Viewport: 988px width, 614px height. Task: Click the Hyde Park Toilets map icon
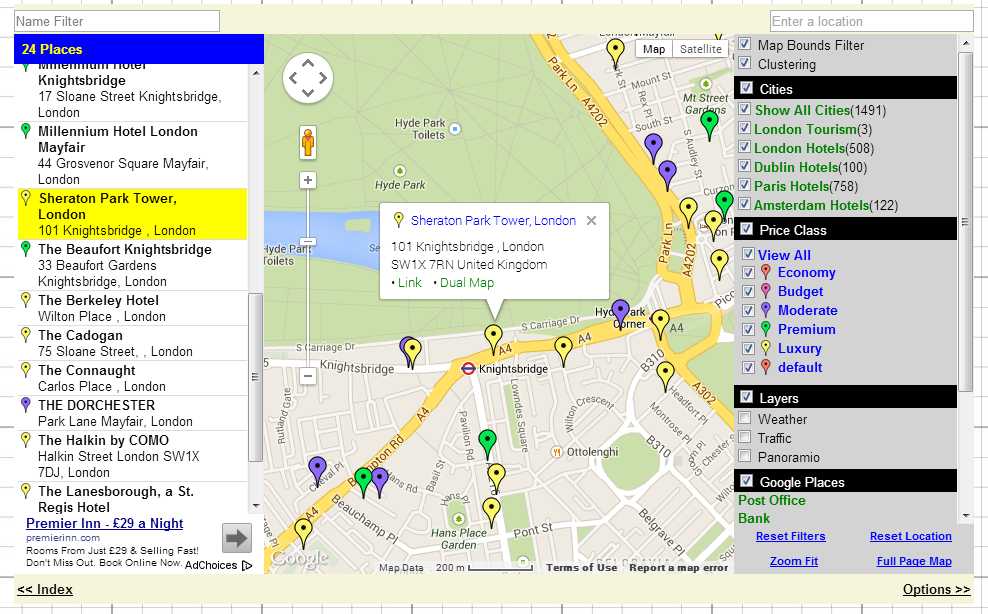pos(455,129)
